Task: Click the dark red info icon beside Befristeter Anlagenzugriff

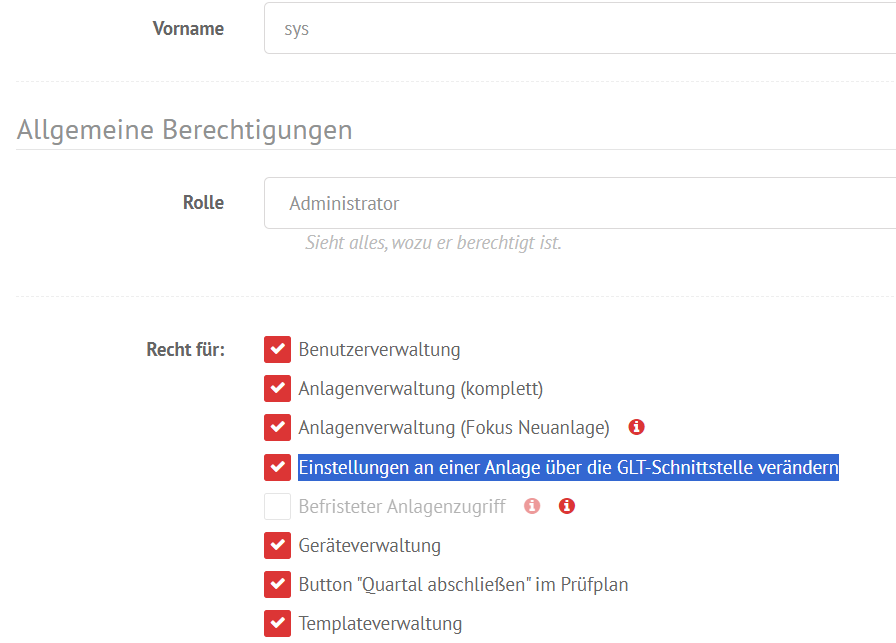Action: tap(566, 506)
